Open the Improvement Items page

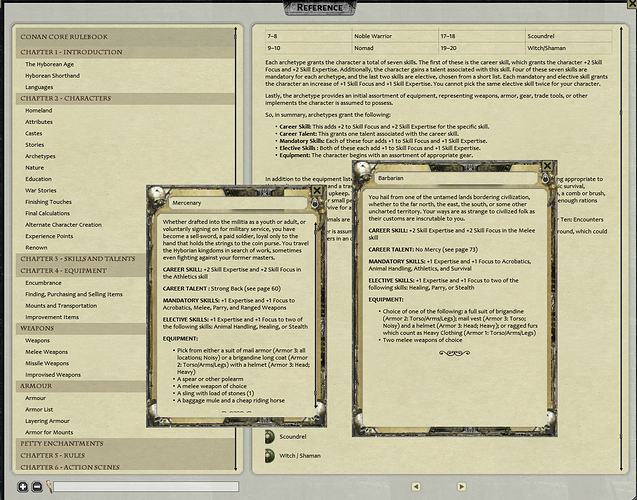tap(52, 317)
